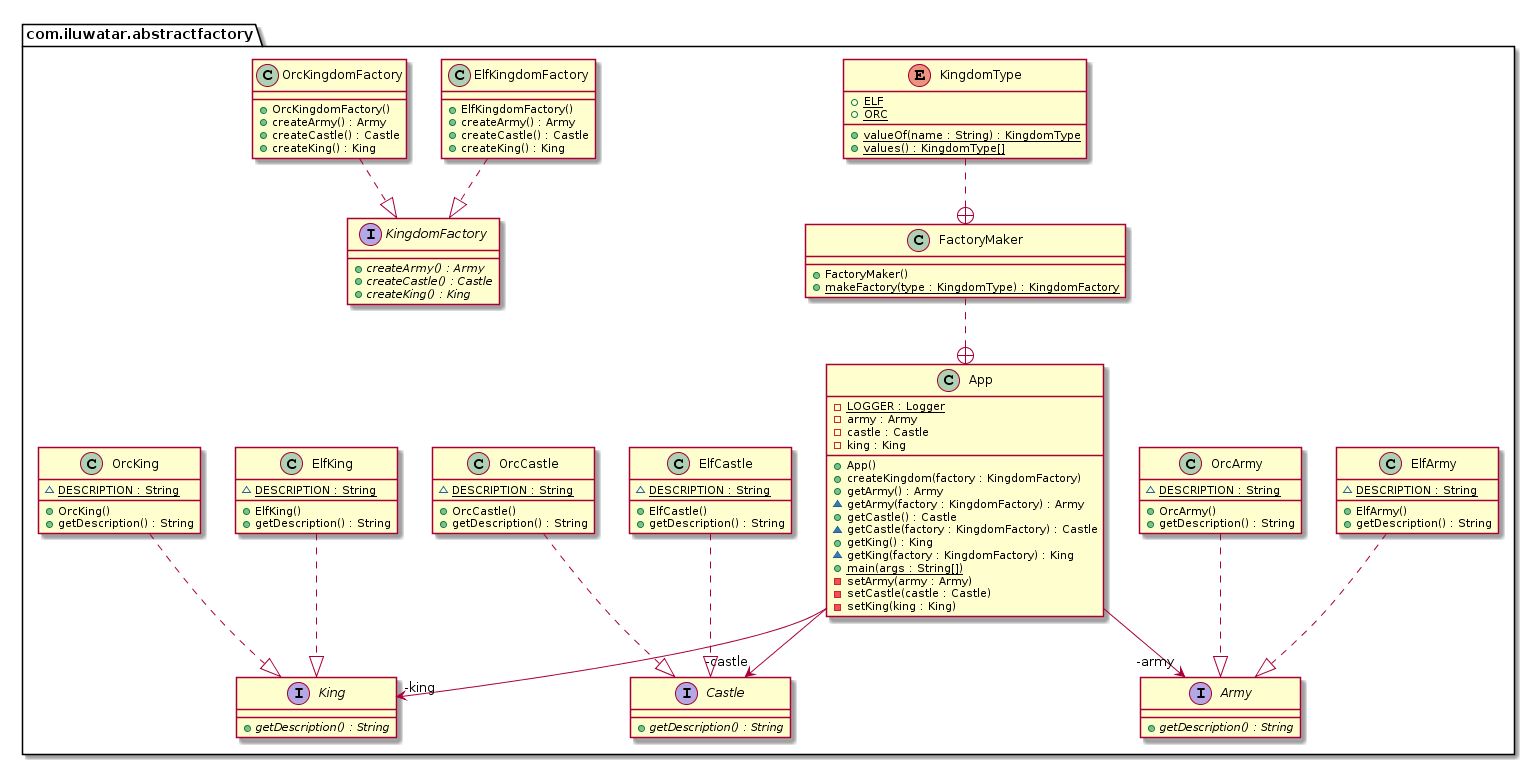1535x765 pixels.
Task: Click the nesting circle-plus above App
Action: pos(965,355)
